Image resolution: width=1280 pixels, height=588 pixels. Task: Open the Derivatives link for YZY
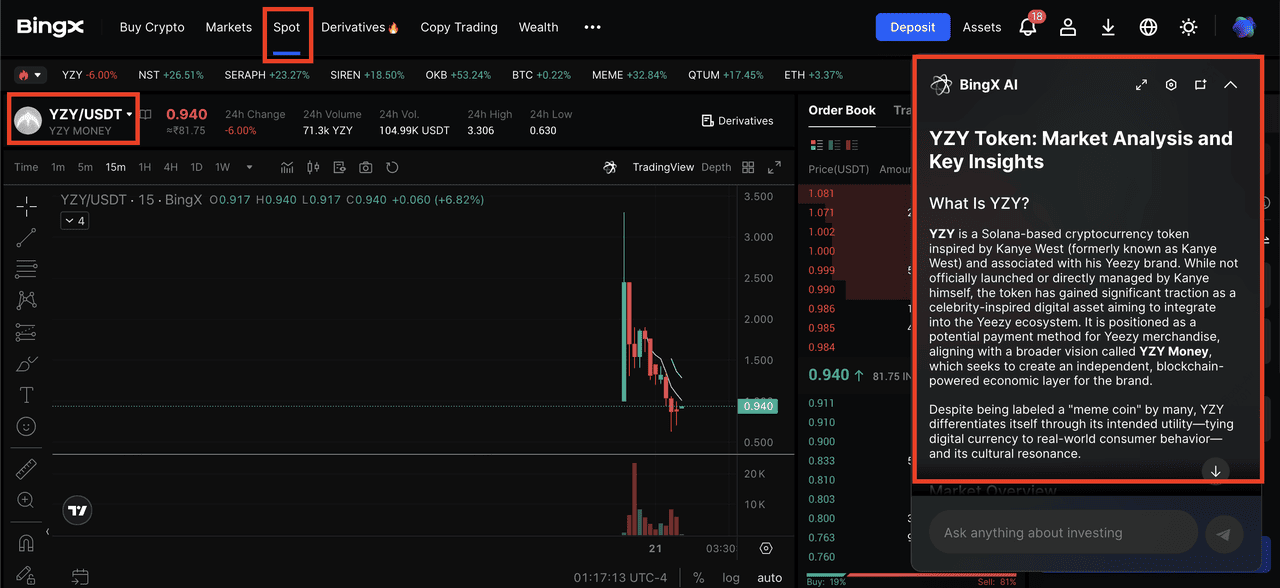[737, 121]
